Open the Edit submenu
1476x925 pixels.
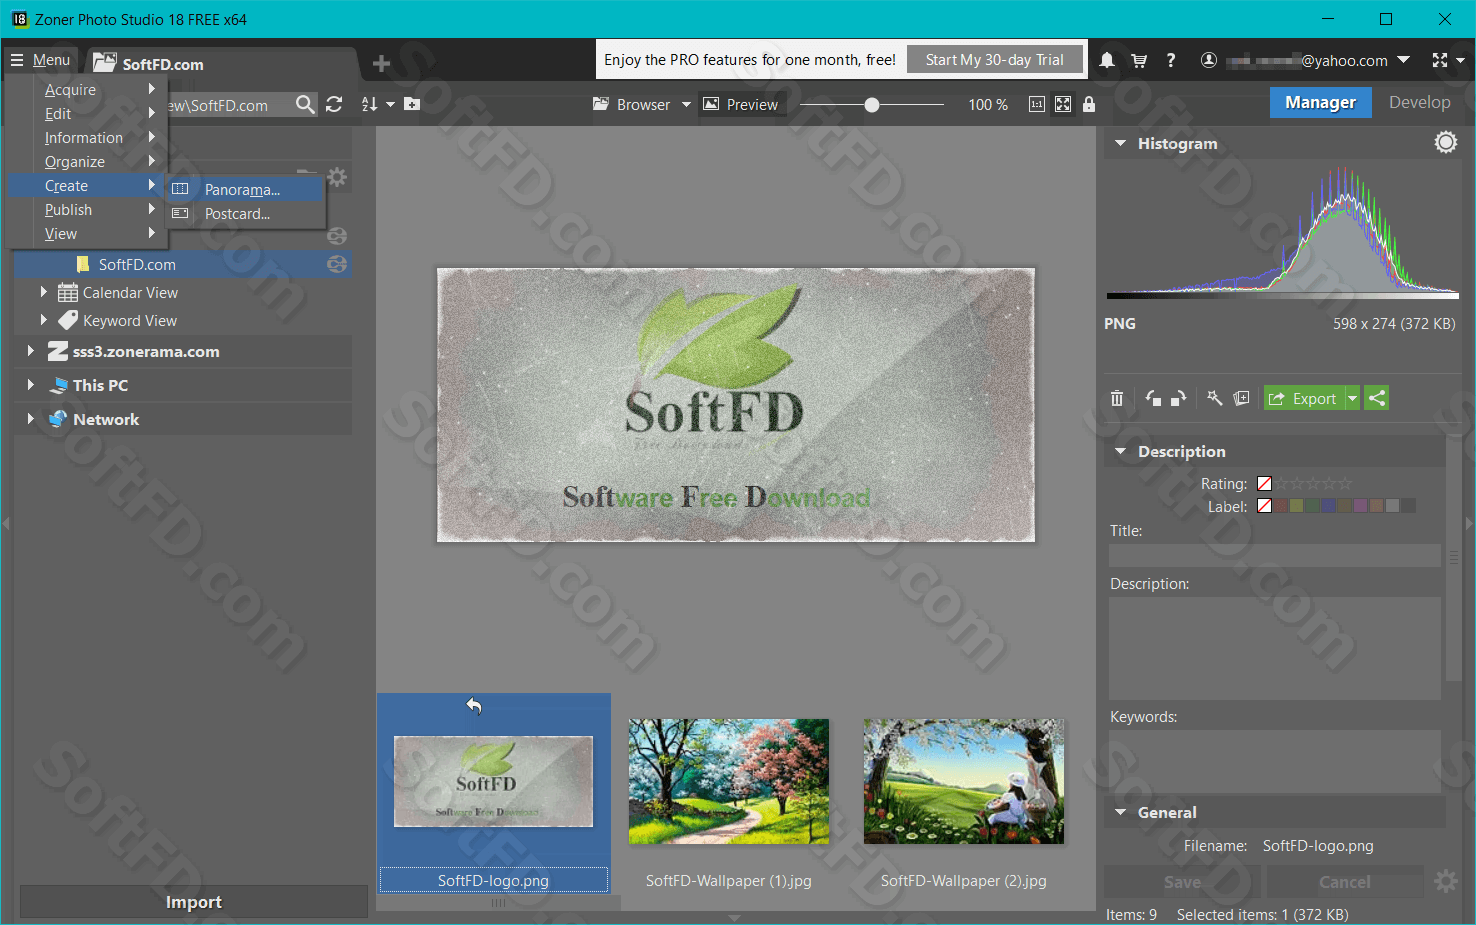point(87,113)
